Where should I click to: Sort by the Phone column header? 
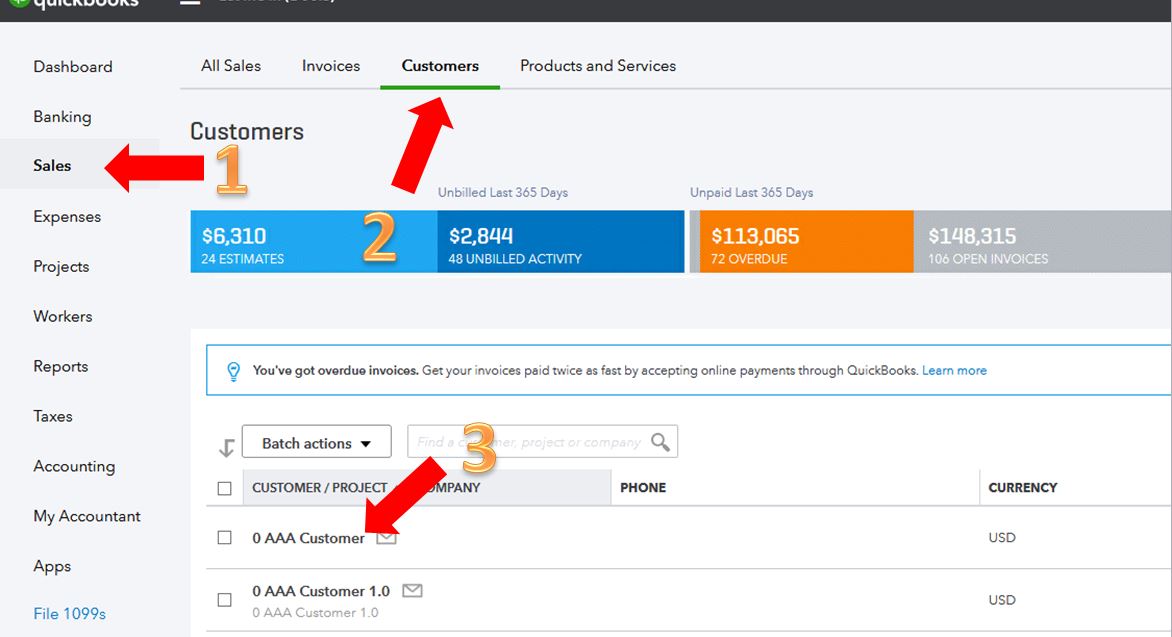point(643,487)
